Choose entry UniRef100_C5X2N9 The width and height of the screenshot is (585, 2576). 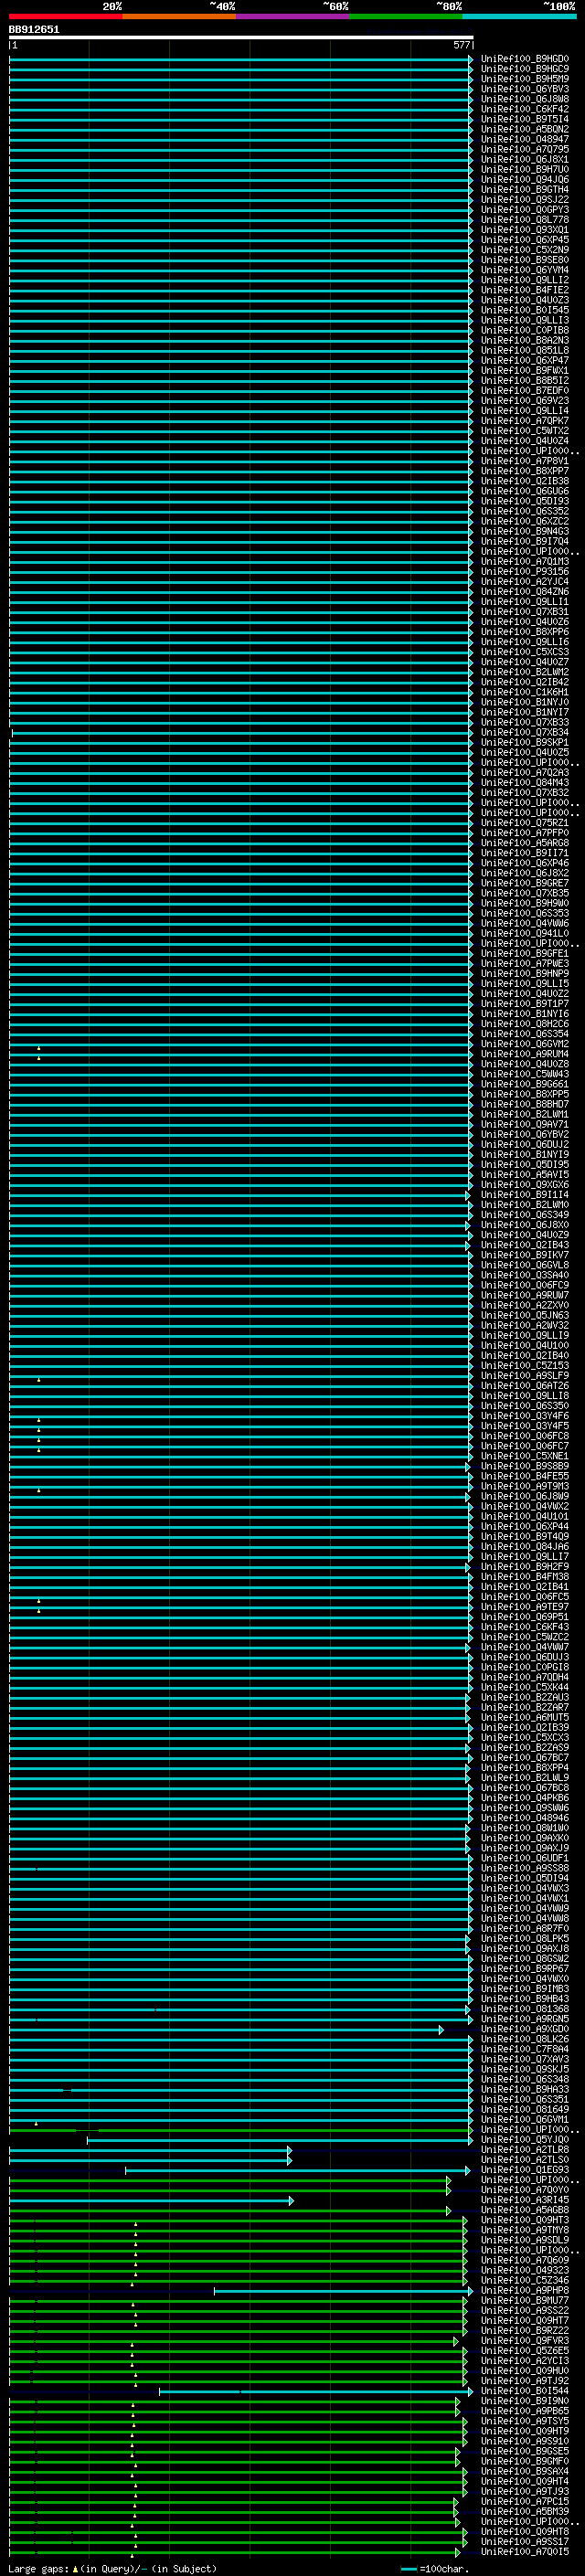tap(525, 250)
